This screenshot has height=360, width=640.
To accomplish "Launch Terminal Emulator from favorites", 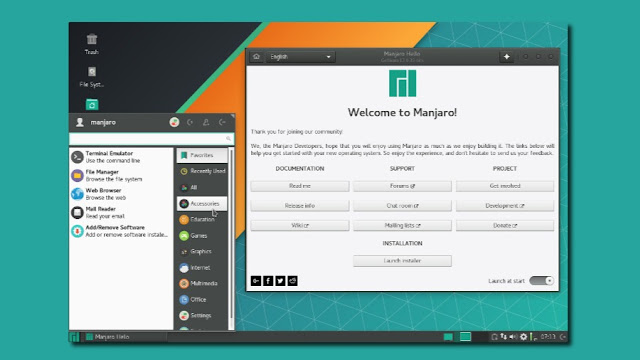I will (122, 157).
